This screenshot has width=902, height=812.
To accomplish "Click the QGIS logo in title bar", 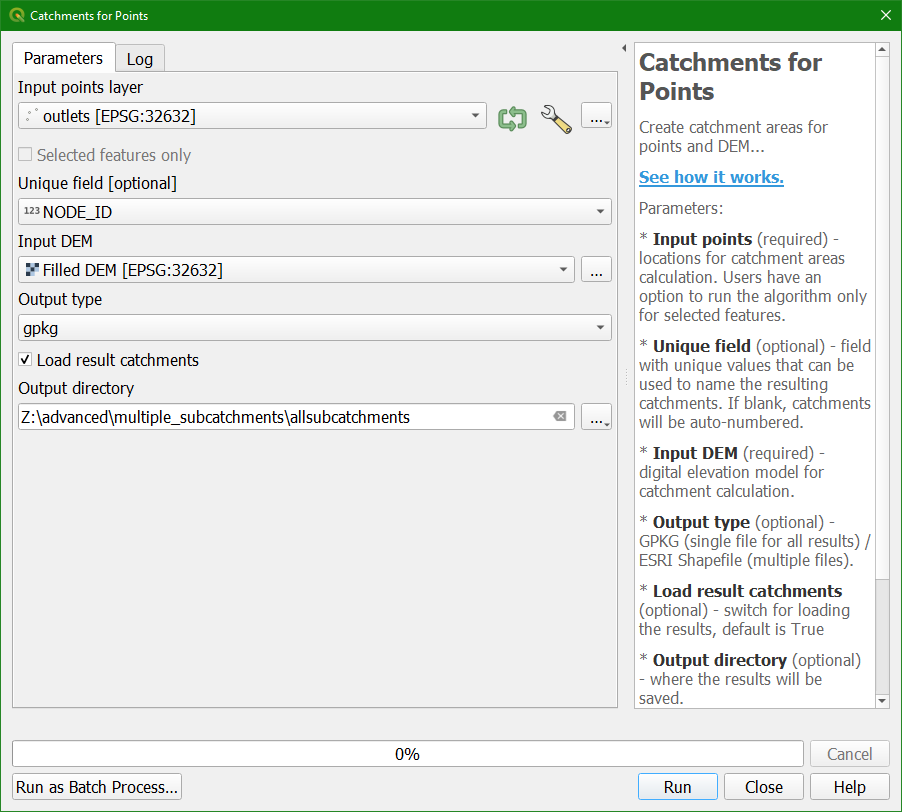I will coord(16,16).
